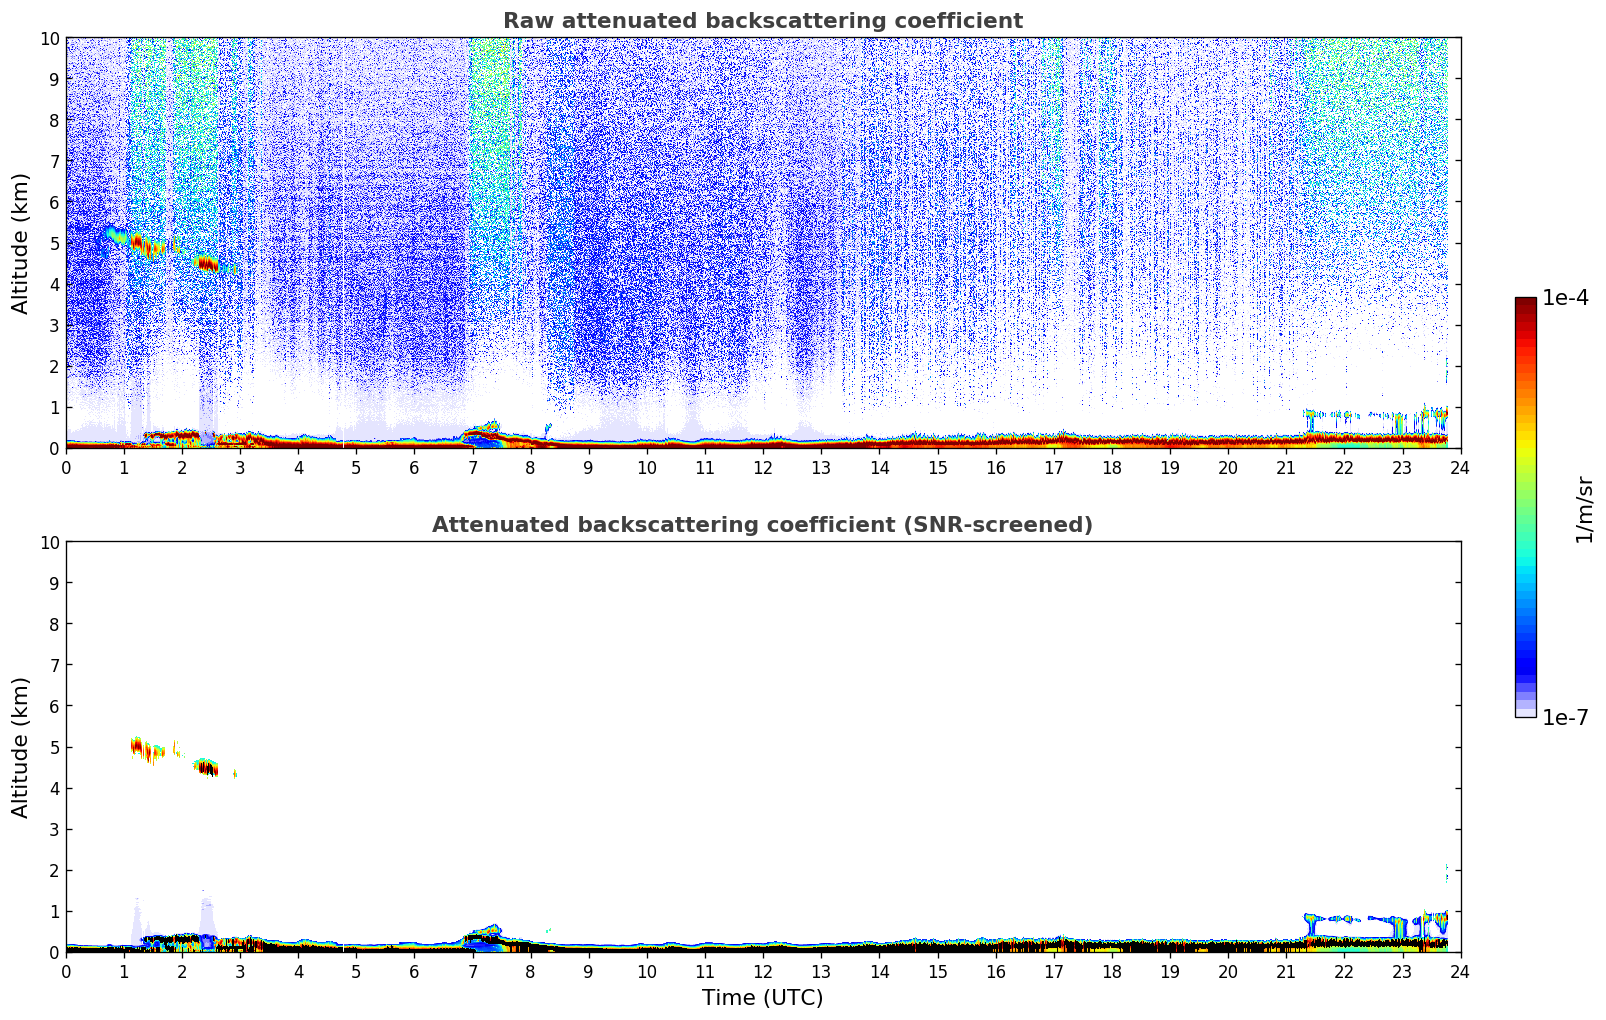Click the '1e-7' colorbar minimum label
This screenshot has height=1020, width=1606.
(1564, 717)
